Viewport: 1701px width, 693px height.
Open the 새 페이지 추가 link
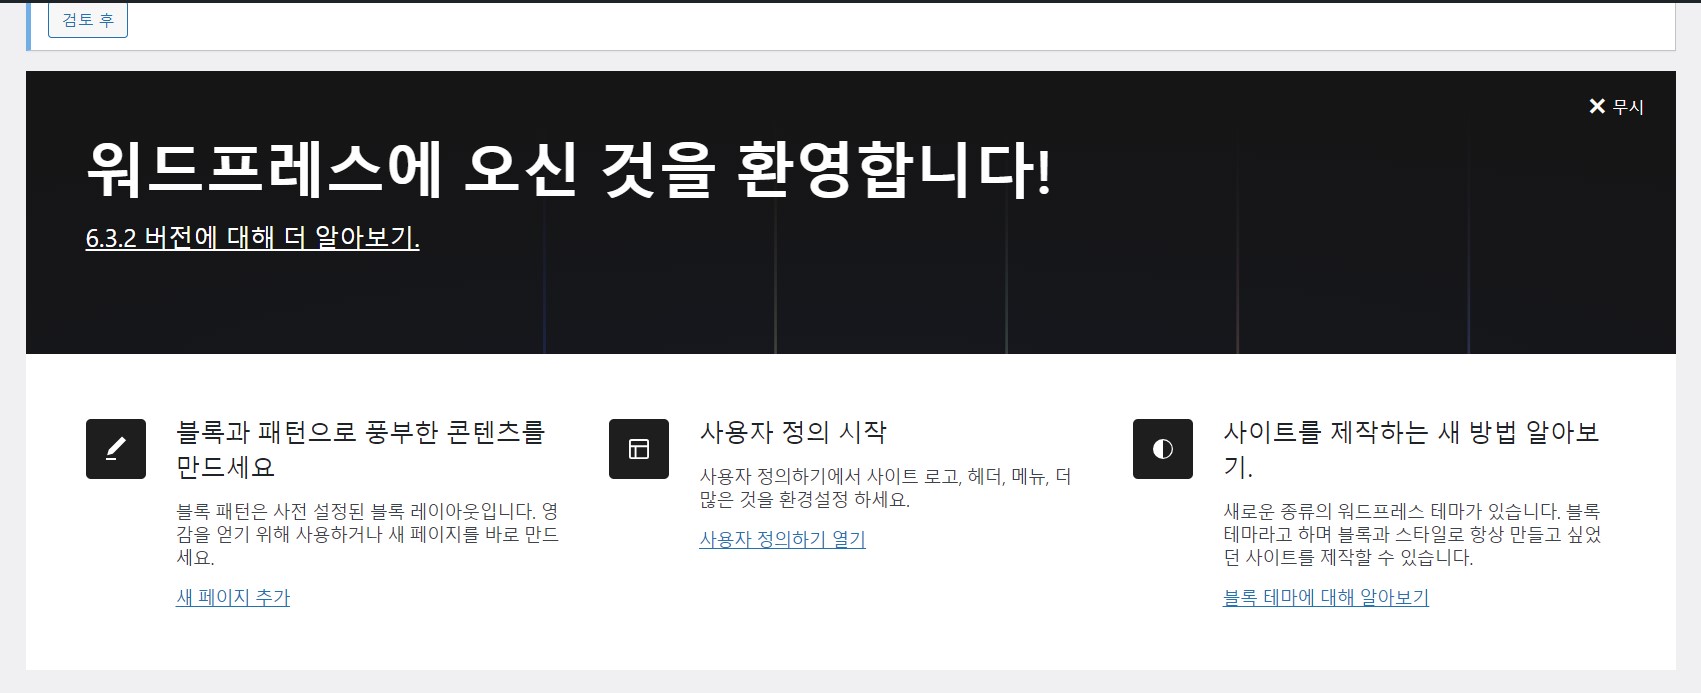pyautogui.click(x=233, y=597)
